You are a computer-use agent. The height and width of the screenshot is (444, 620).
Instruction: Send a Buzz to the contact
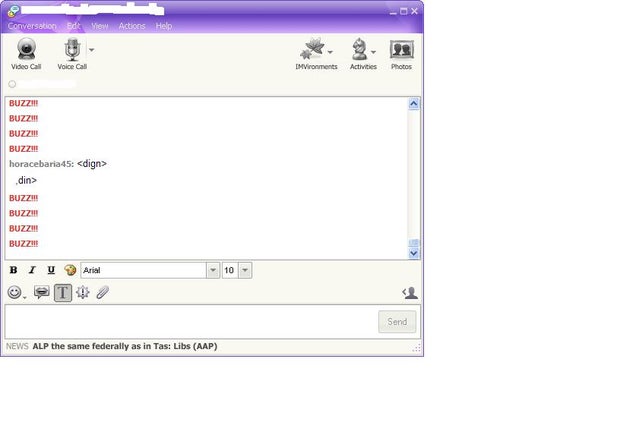point(83,293)
